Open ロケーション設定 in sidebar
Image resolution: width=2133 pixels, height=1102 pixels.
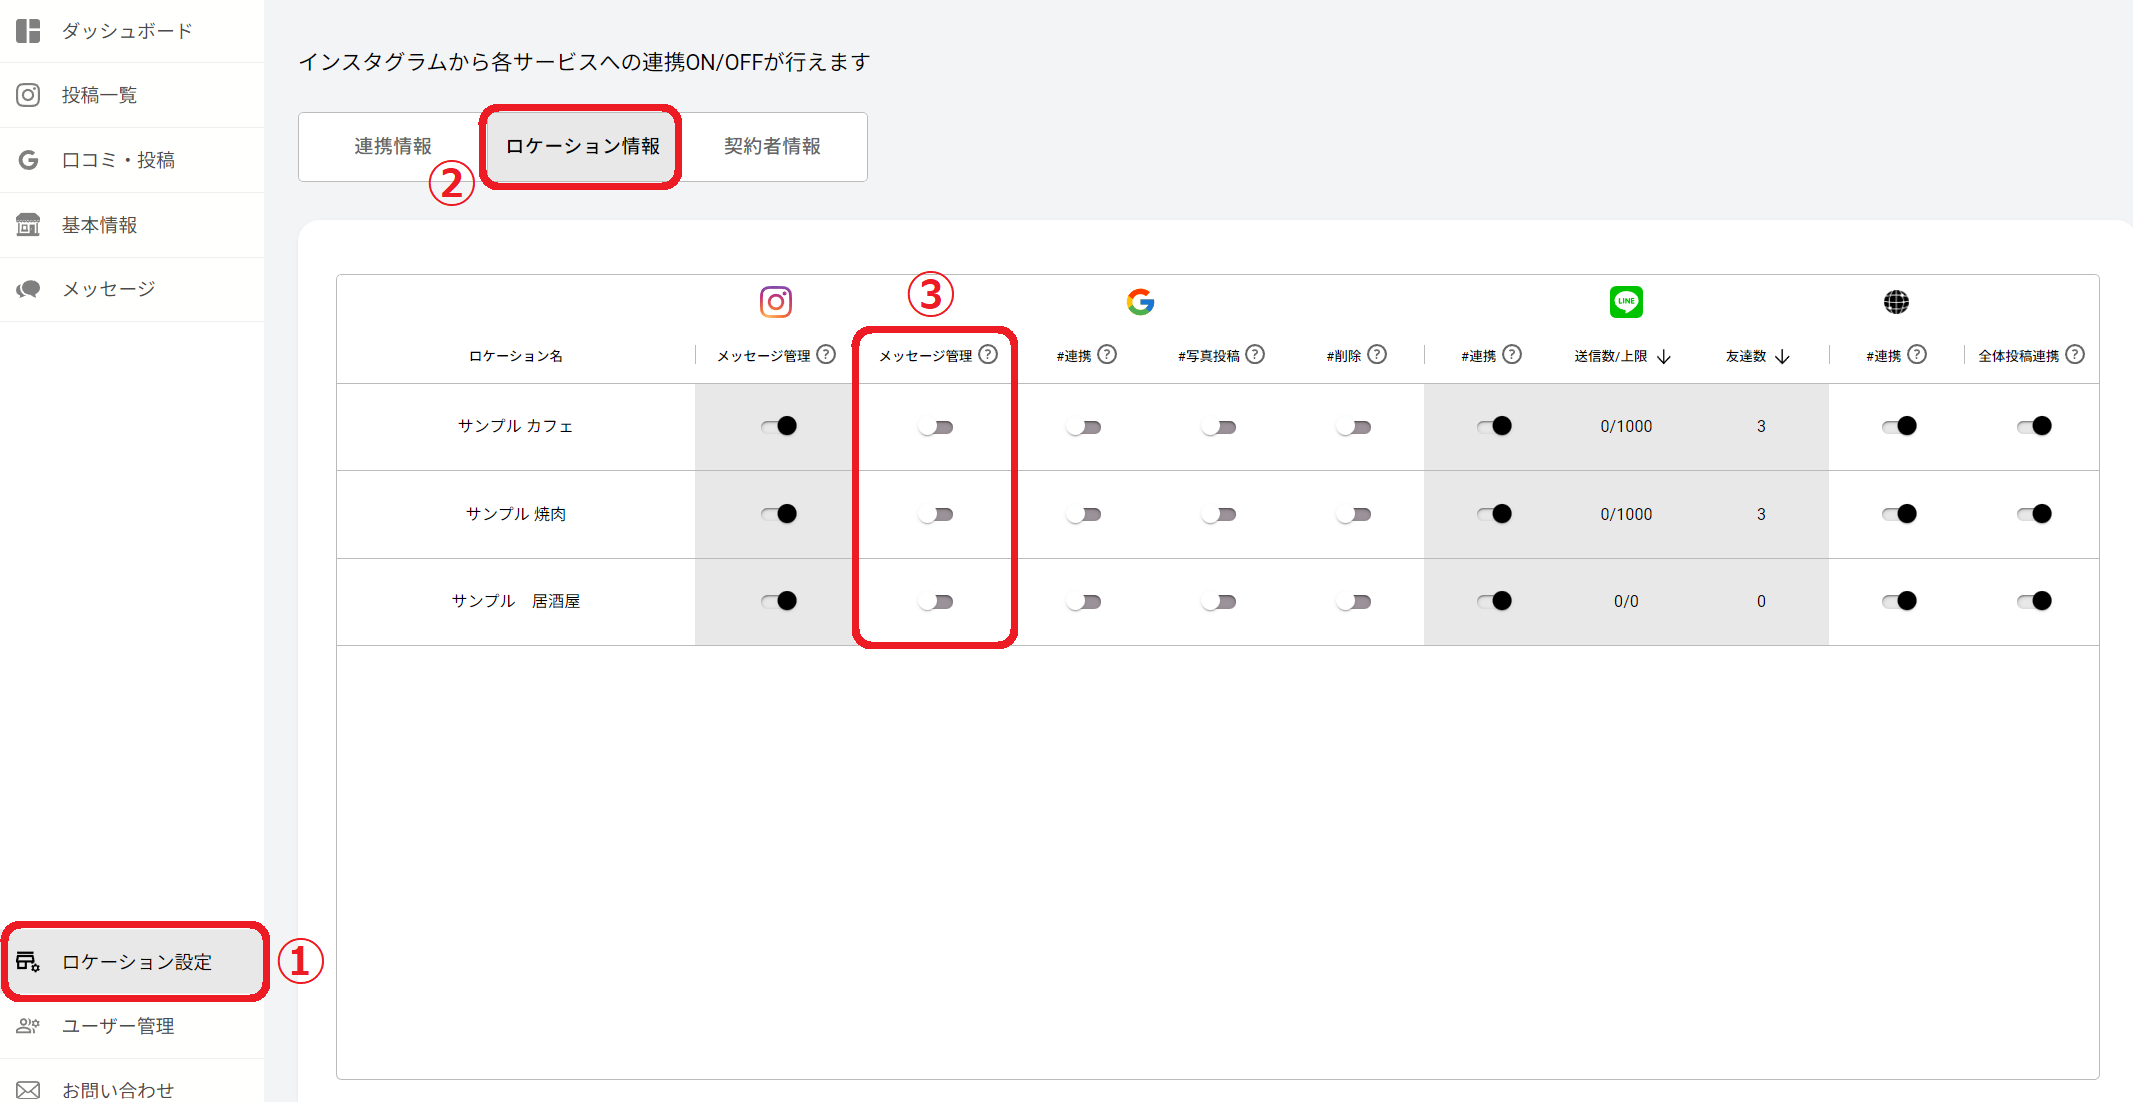(136, 962)
